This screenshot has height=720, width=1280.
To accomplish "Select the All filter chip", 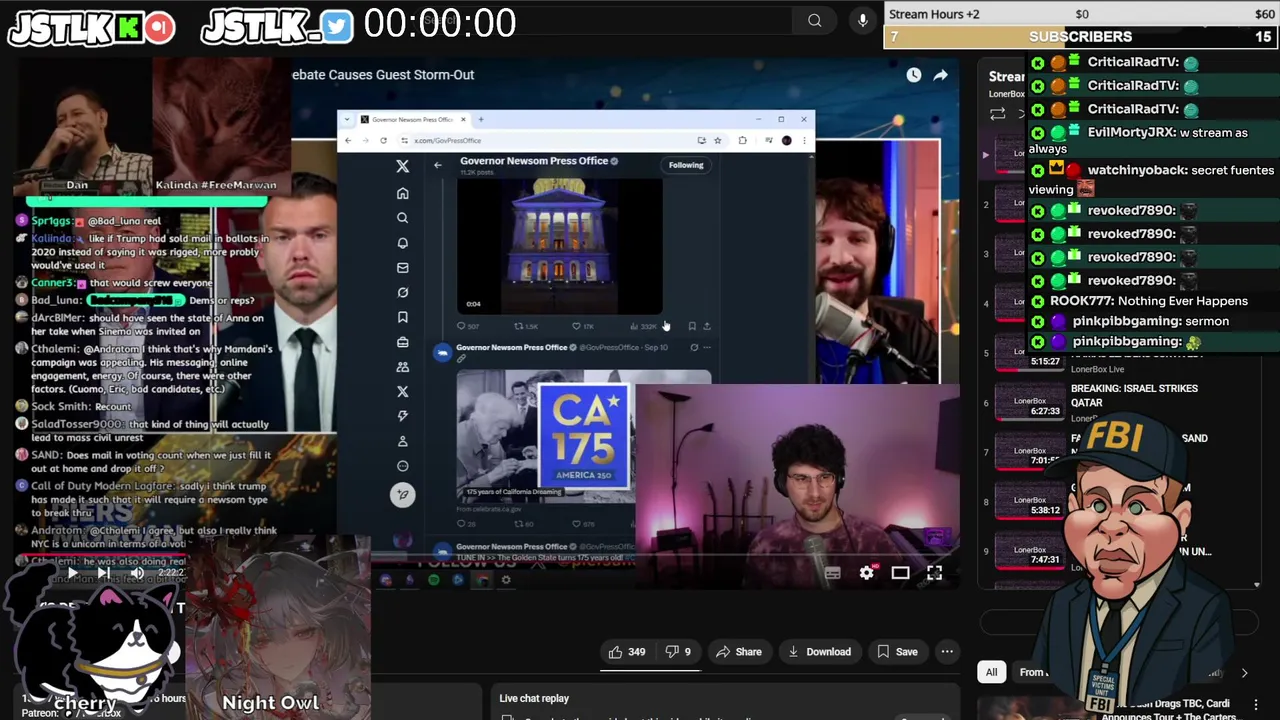I will pyautogui.click(x=991, y=672).
